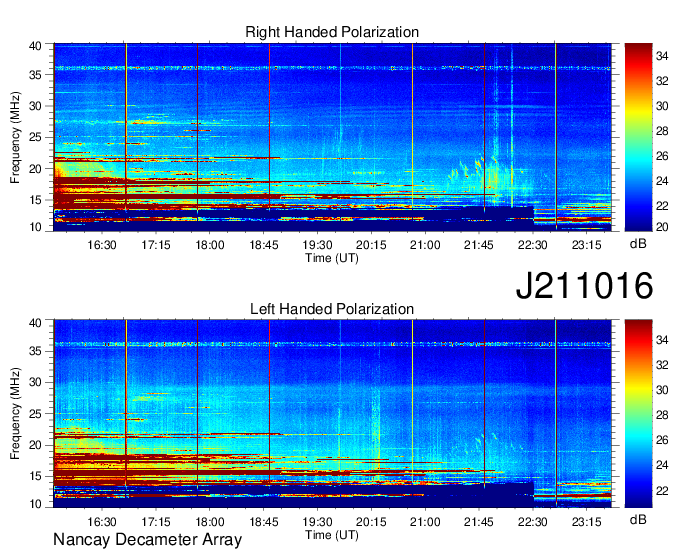The width and height of the screenshot is (680, 552).
Task: Click "34" value on Right Handed color bar
Action: [x=662, y=56]
